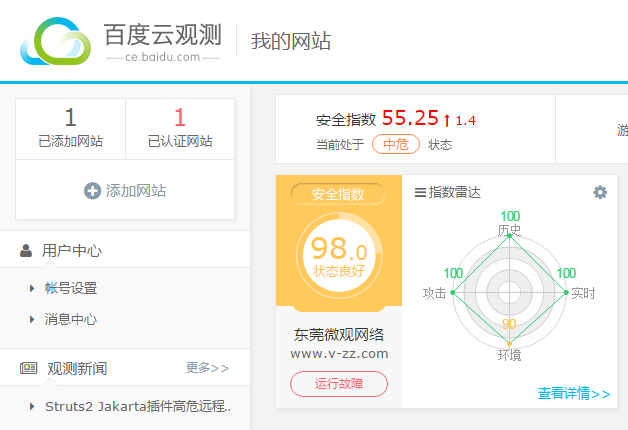This screenshot has width=628, height=430.
Task: Click the red up arrow beside 55.25
Action: [x=447, y=120]
